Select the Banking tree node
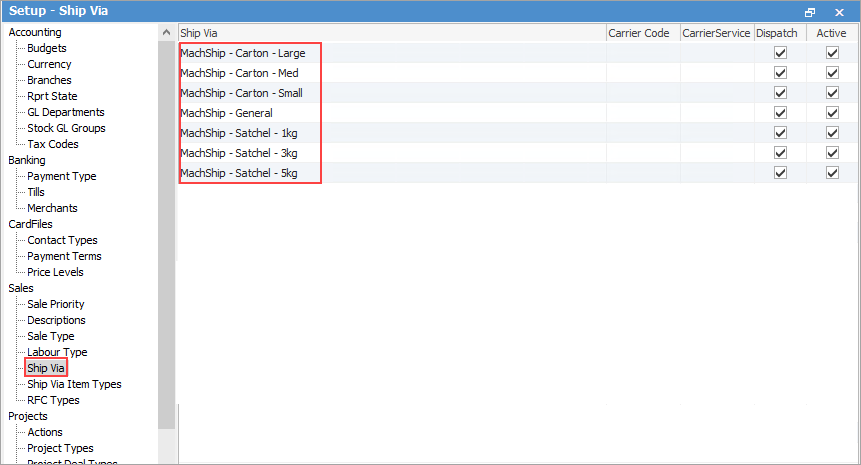 click(27, 160)
